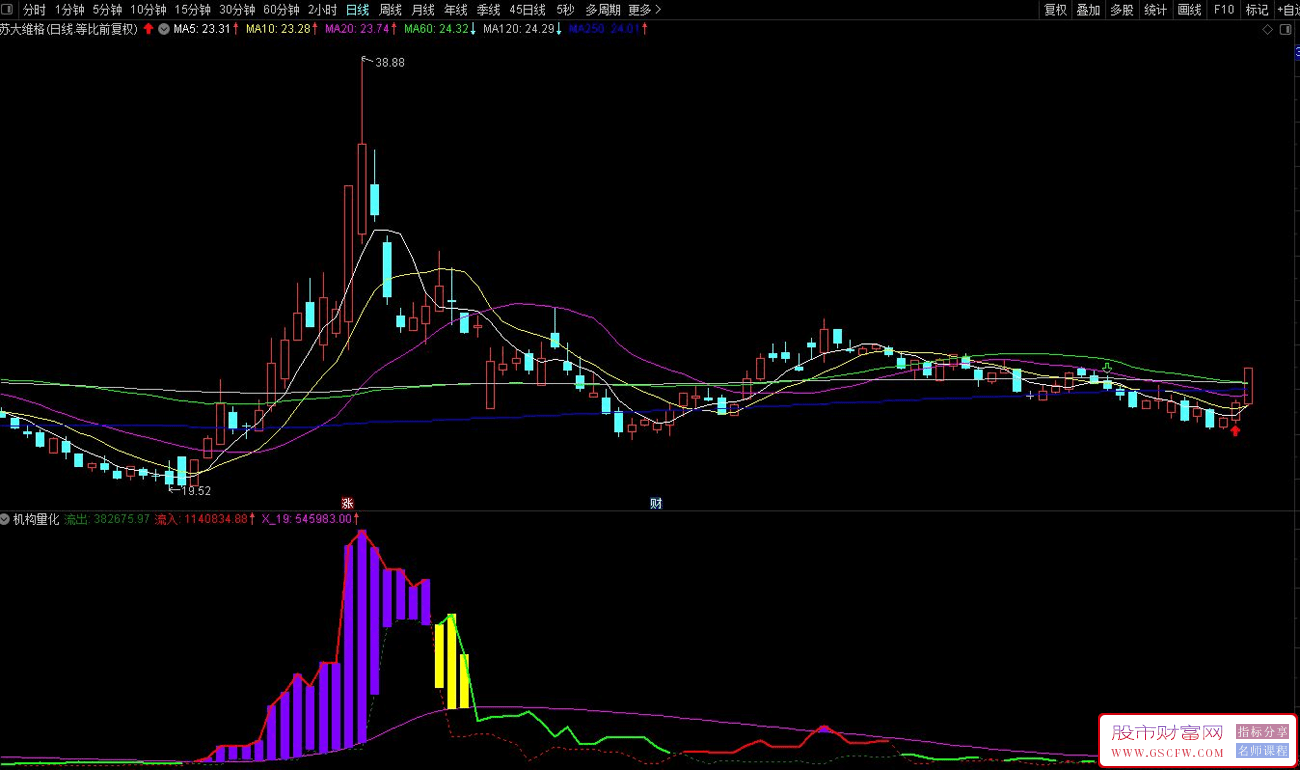The height and width of the screenshot is (770, 1300).
Task: Click the panel layout icon at top-left
Action: tap(8, 10)
